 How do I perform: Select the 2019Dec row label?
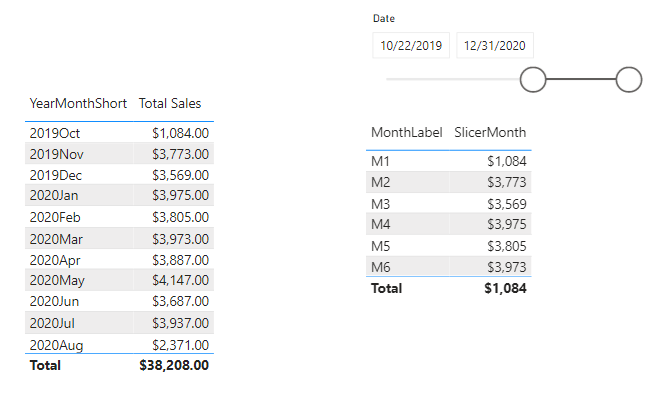pyautogui.click(x=56, y=175)
